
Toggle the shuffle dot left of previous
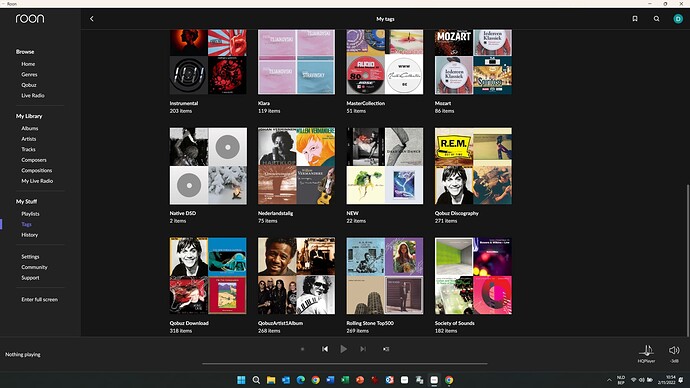(302, 349)
